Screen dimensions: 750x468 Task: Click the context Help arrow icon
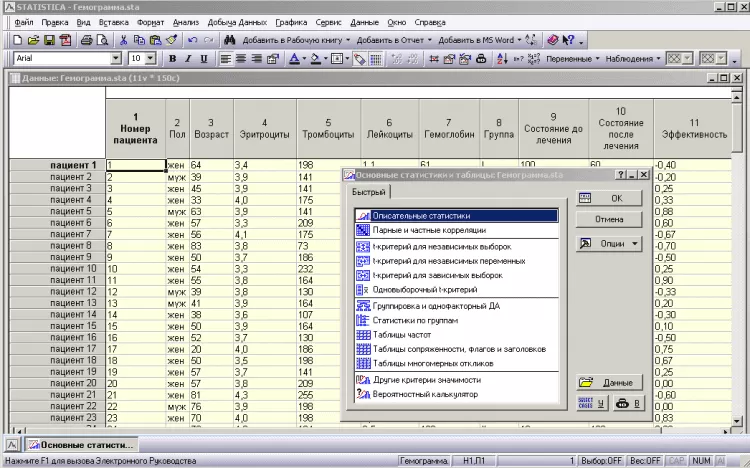click(x=570, y=40)
